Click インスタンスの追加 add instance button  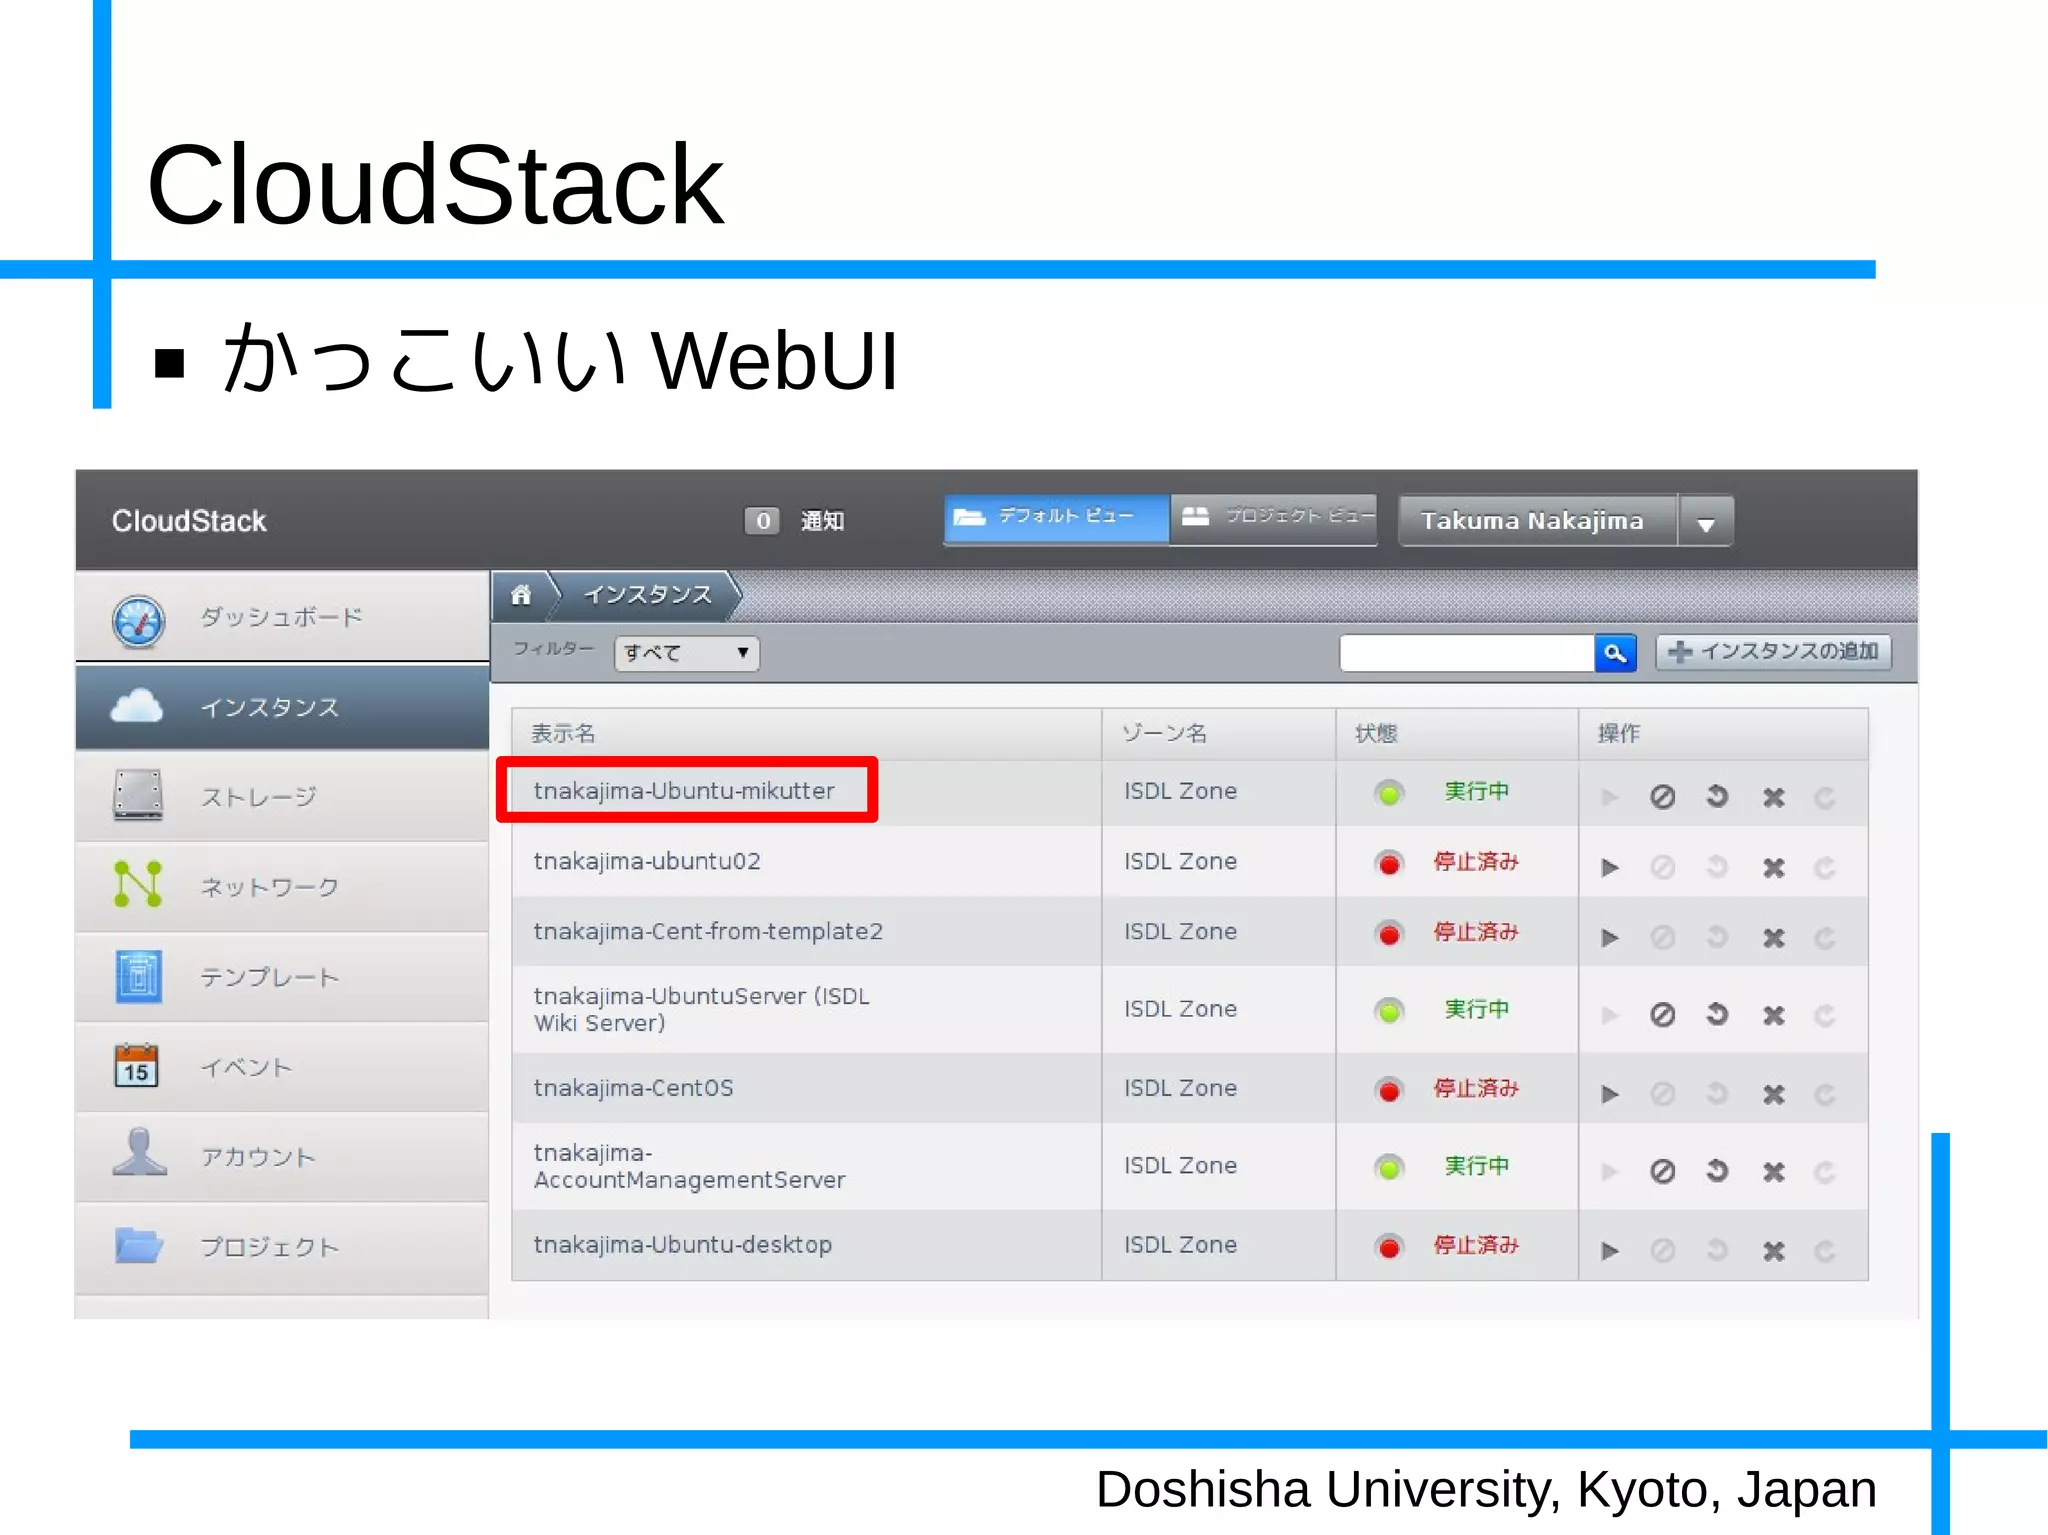click(1774, 652)
